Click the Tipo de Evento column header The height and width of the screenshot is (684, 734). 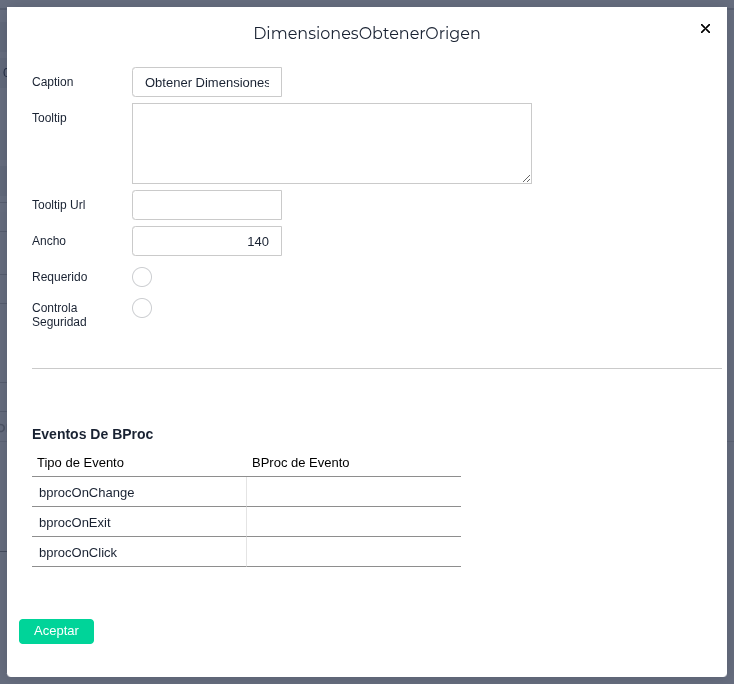click(x=81, y=463)
